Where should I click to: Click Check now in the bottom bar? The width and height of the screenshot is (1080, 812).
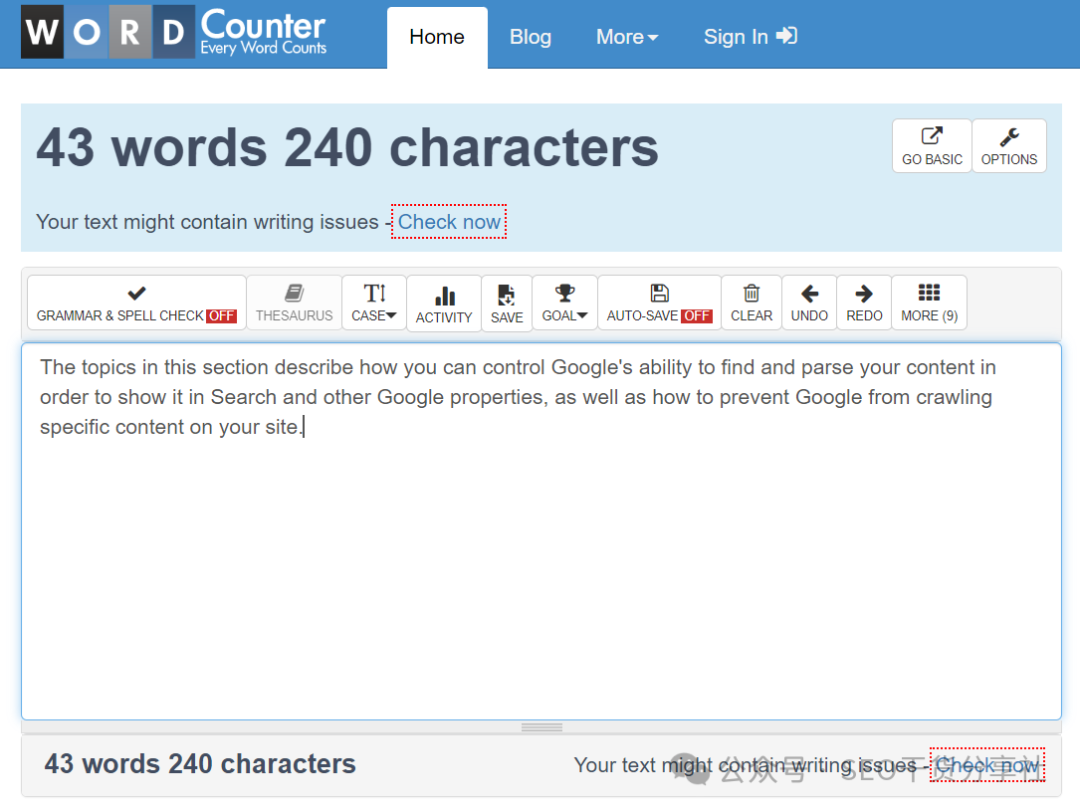(987, 764)
